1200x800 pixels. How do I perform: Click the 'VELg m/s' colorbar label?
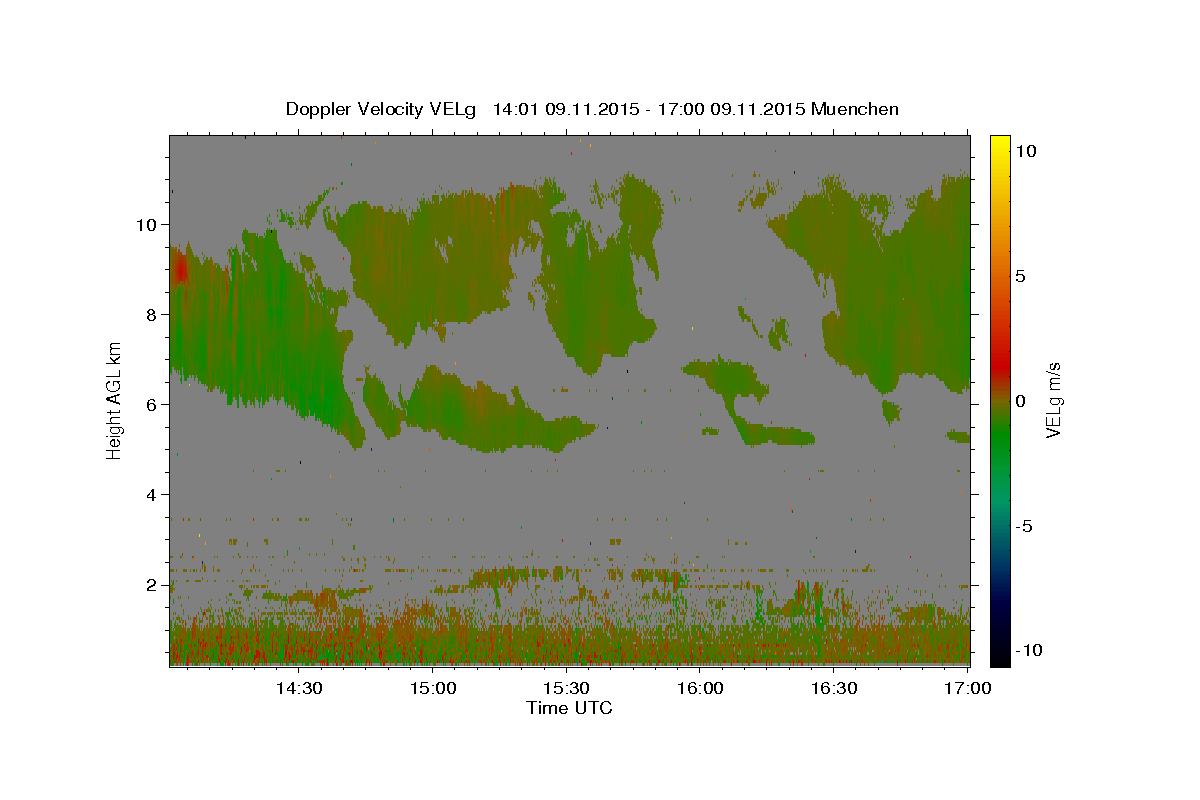pyautogui.click(x=1053, y=400)
